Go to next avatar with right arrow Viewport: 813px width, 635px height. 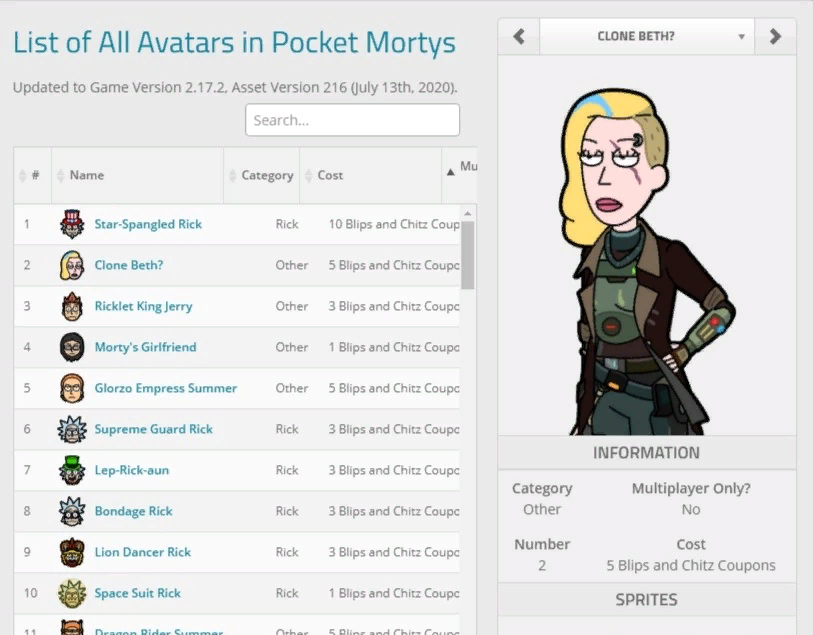tap(775, 36)
